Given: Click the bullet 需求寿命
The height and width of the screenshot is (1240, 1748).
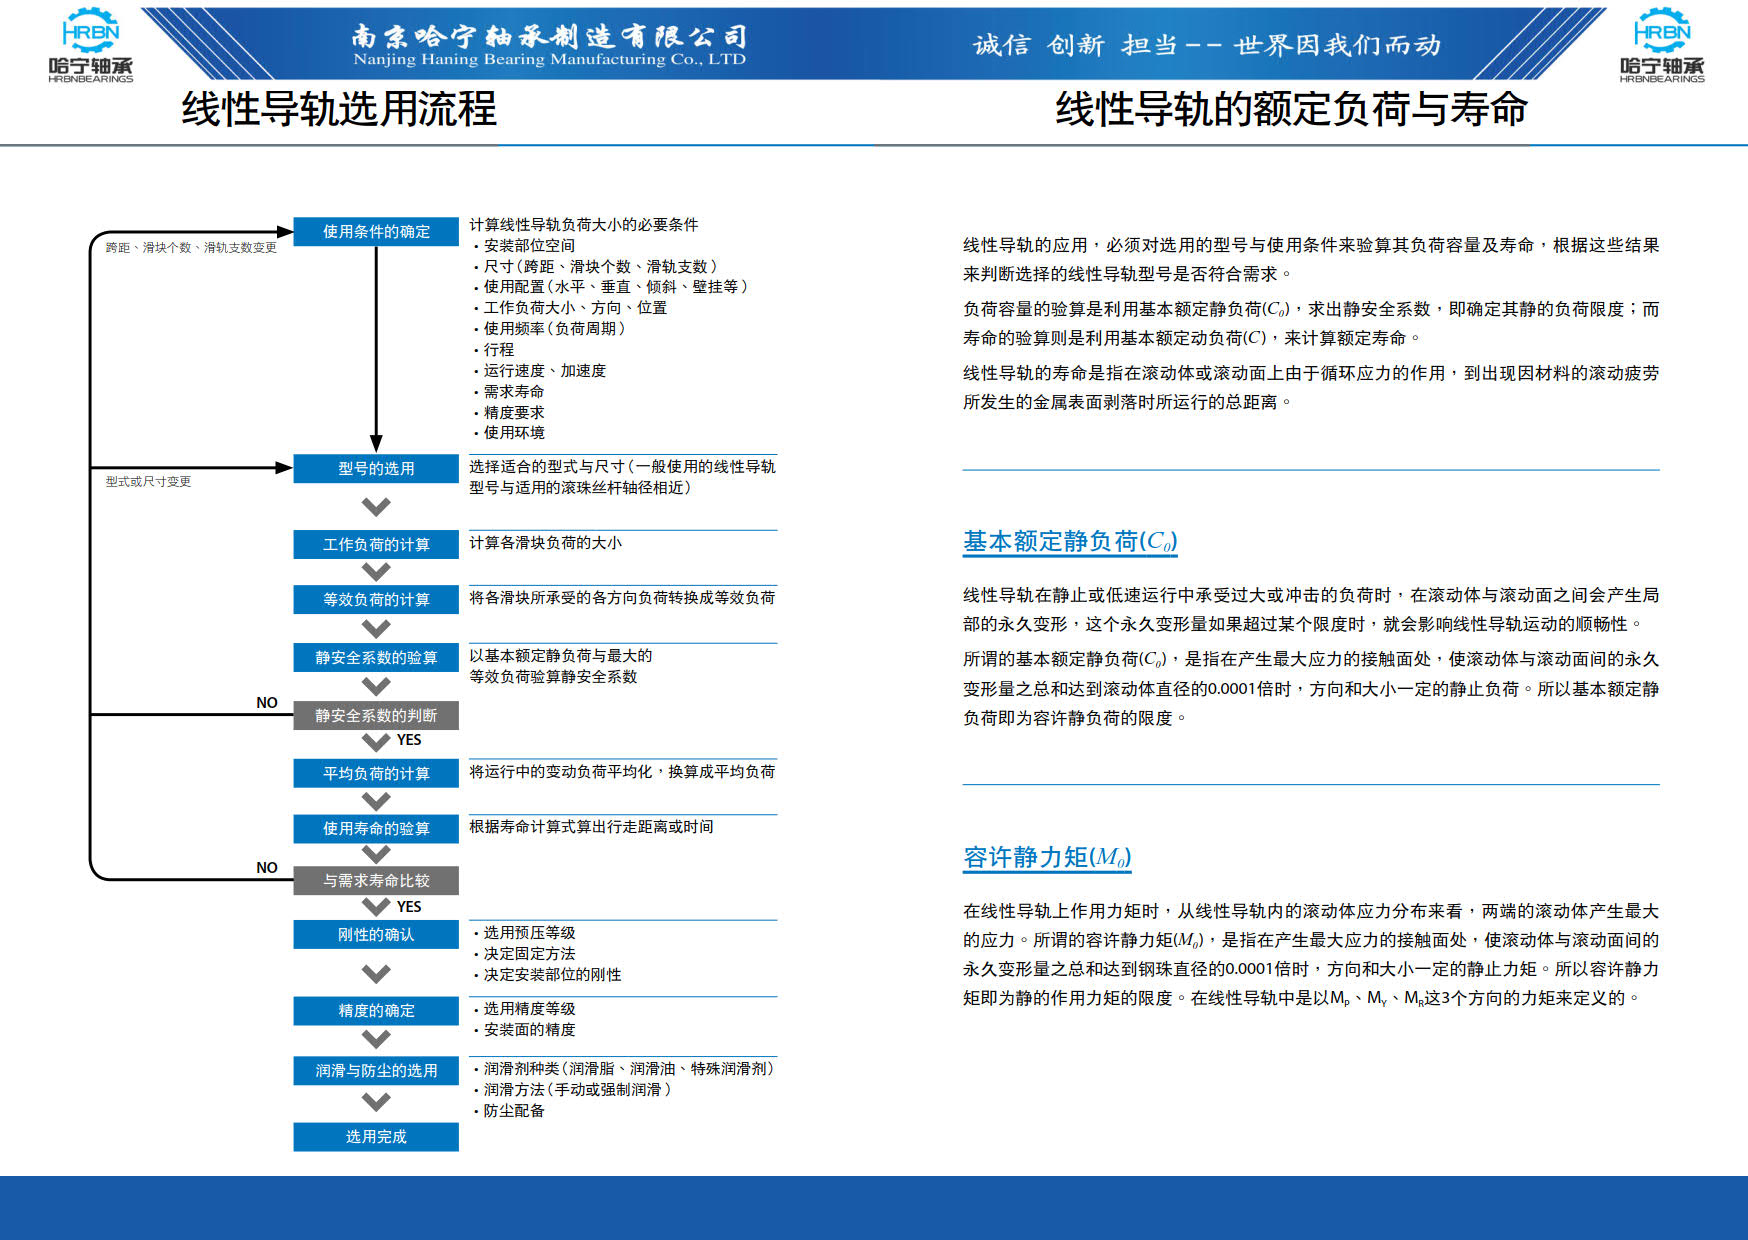Looking at the screenshot, I should click(x=509, y=391).
